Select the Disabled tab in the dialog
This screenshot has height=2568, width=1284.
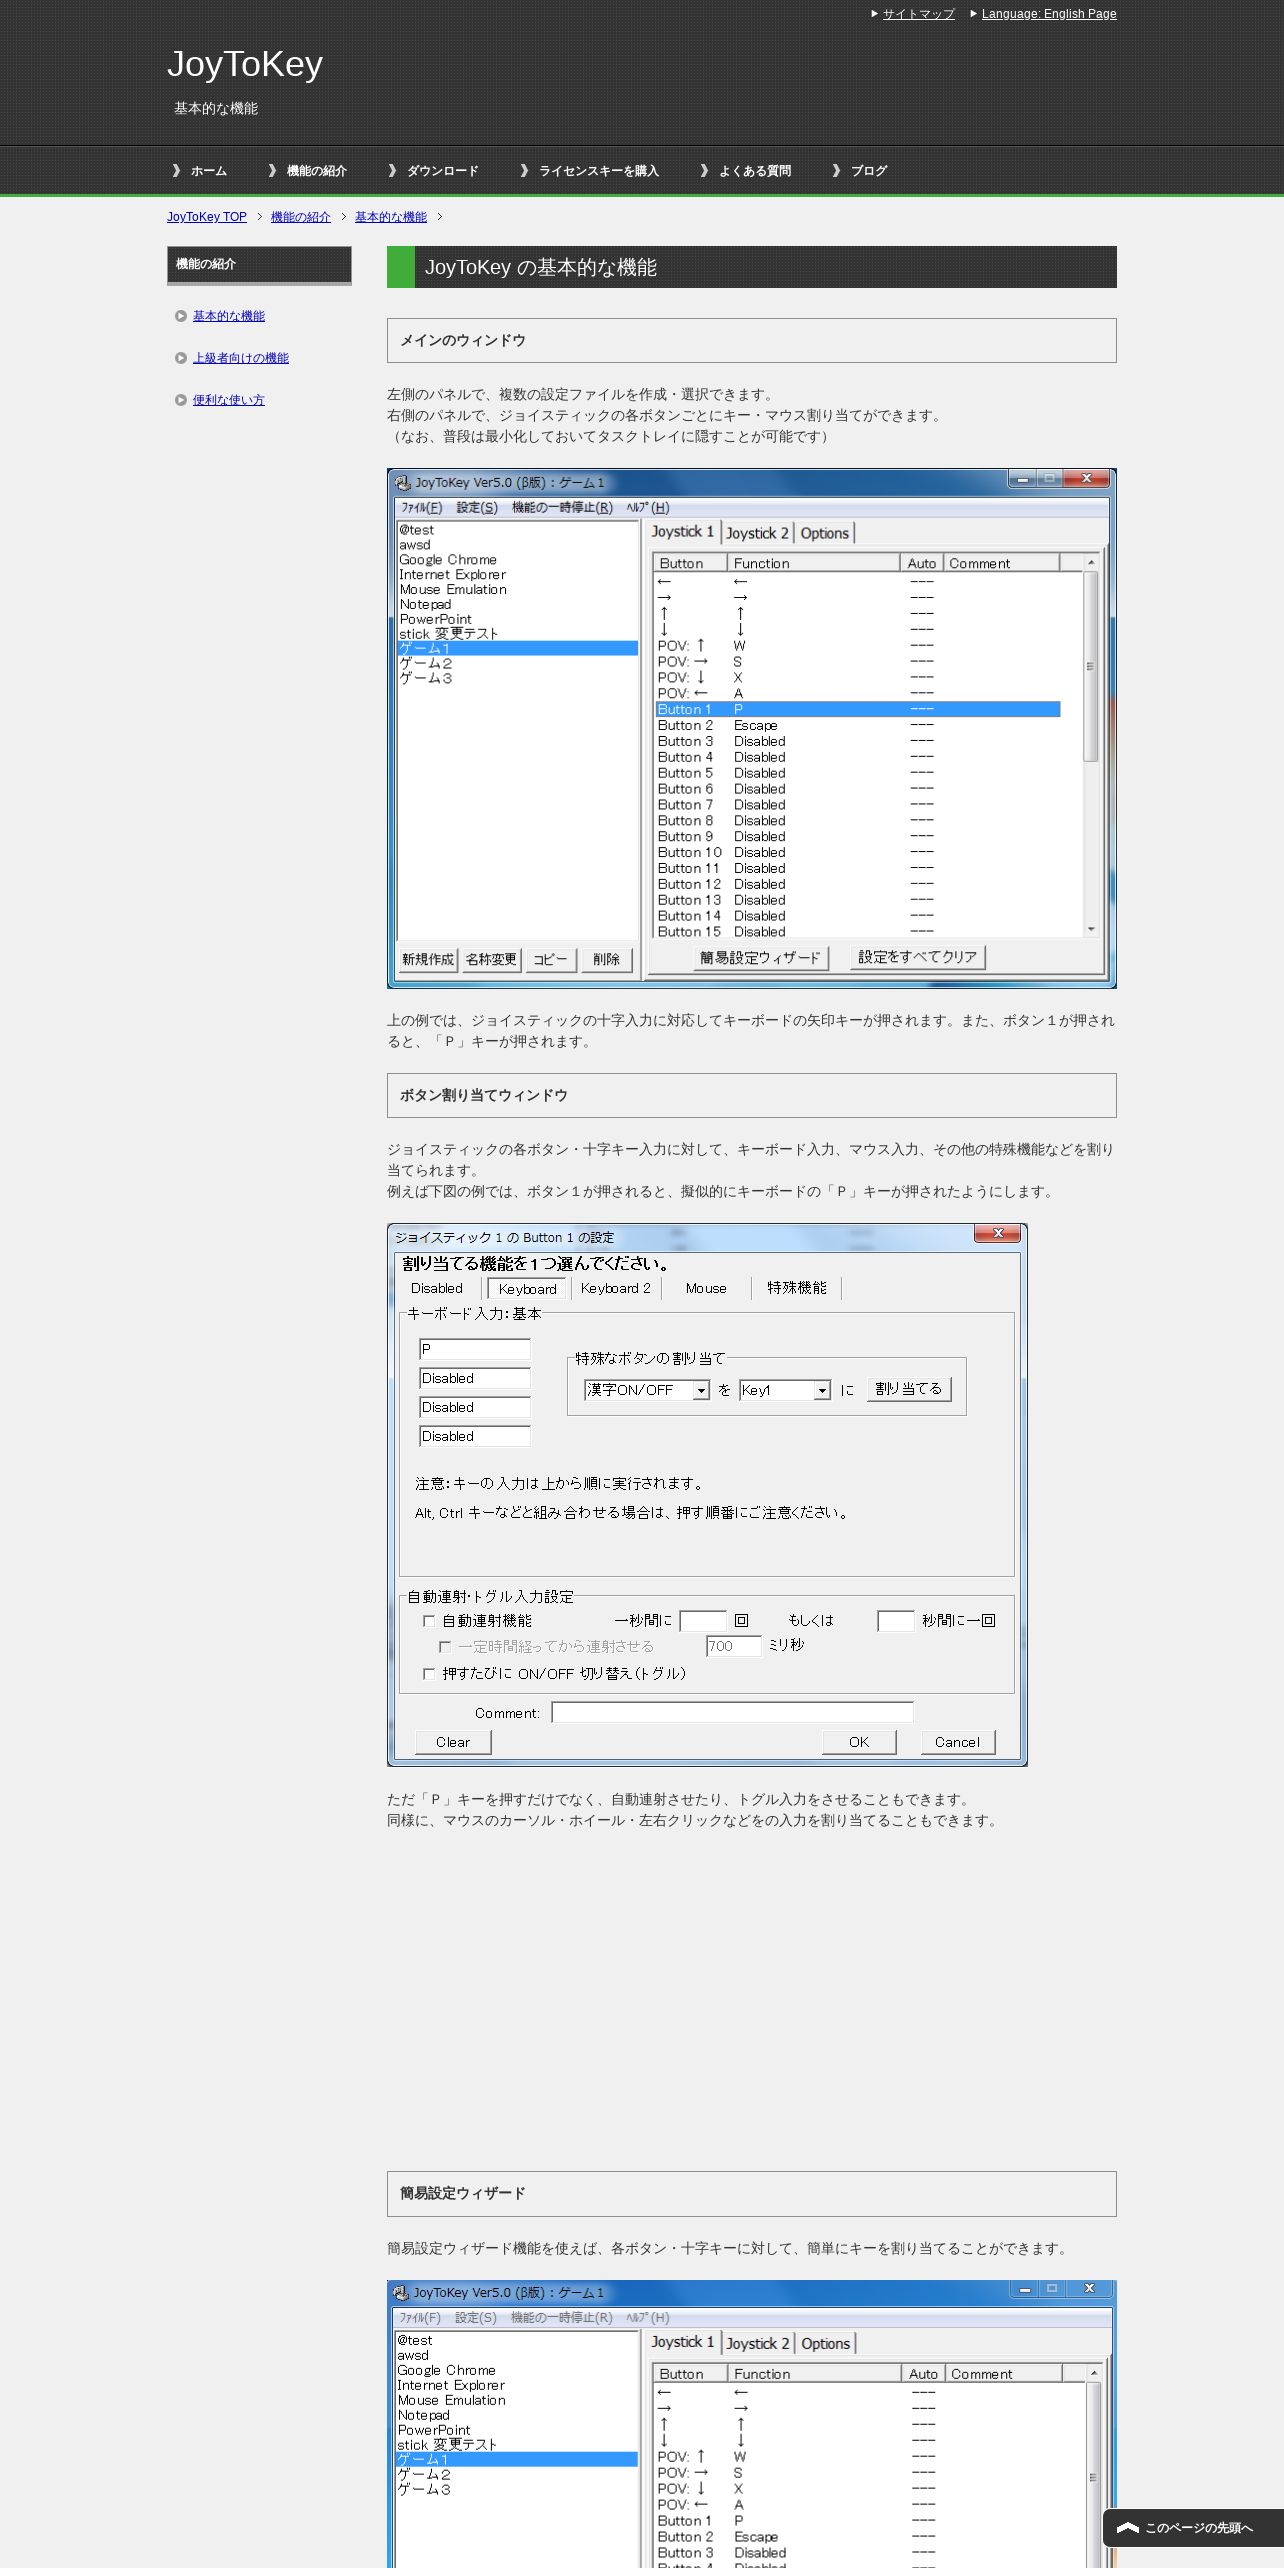pyautogui.click(x=437, y=1289)
